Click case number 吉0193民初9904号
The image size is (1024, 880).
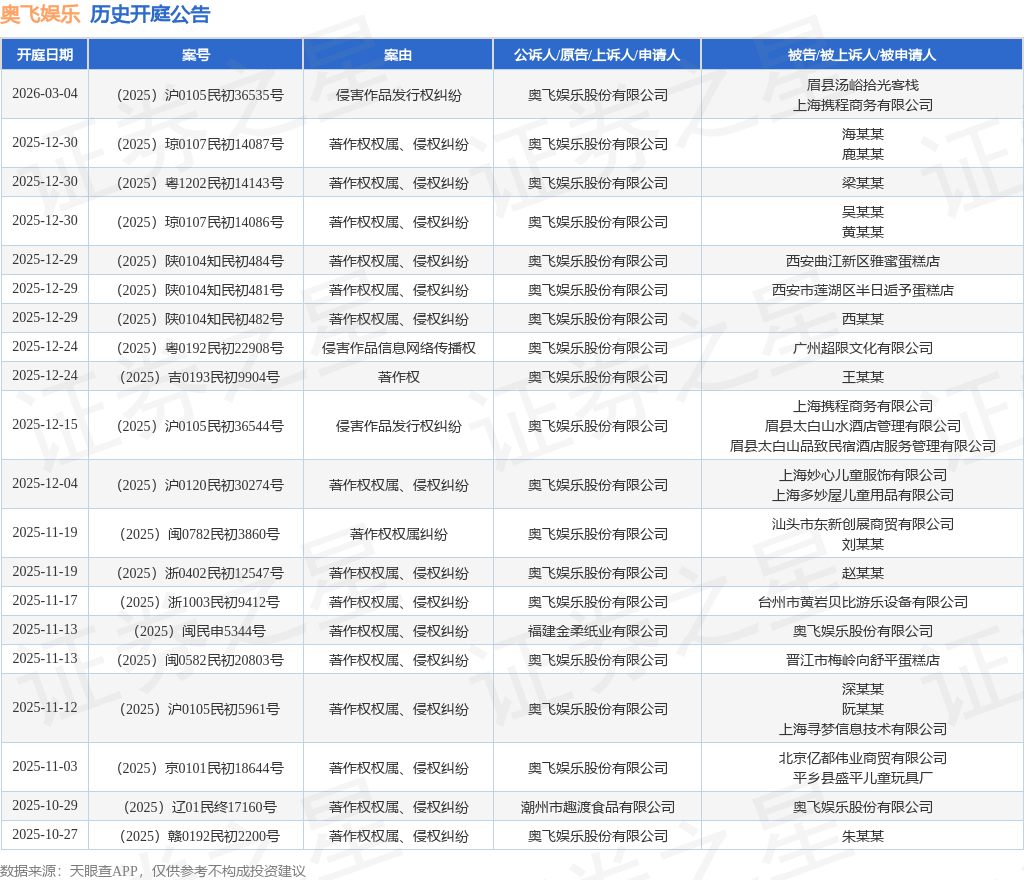pyautogui.click(x=200, y=377)
